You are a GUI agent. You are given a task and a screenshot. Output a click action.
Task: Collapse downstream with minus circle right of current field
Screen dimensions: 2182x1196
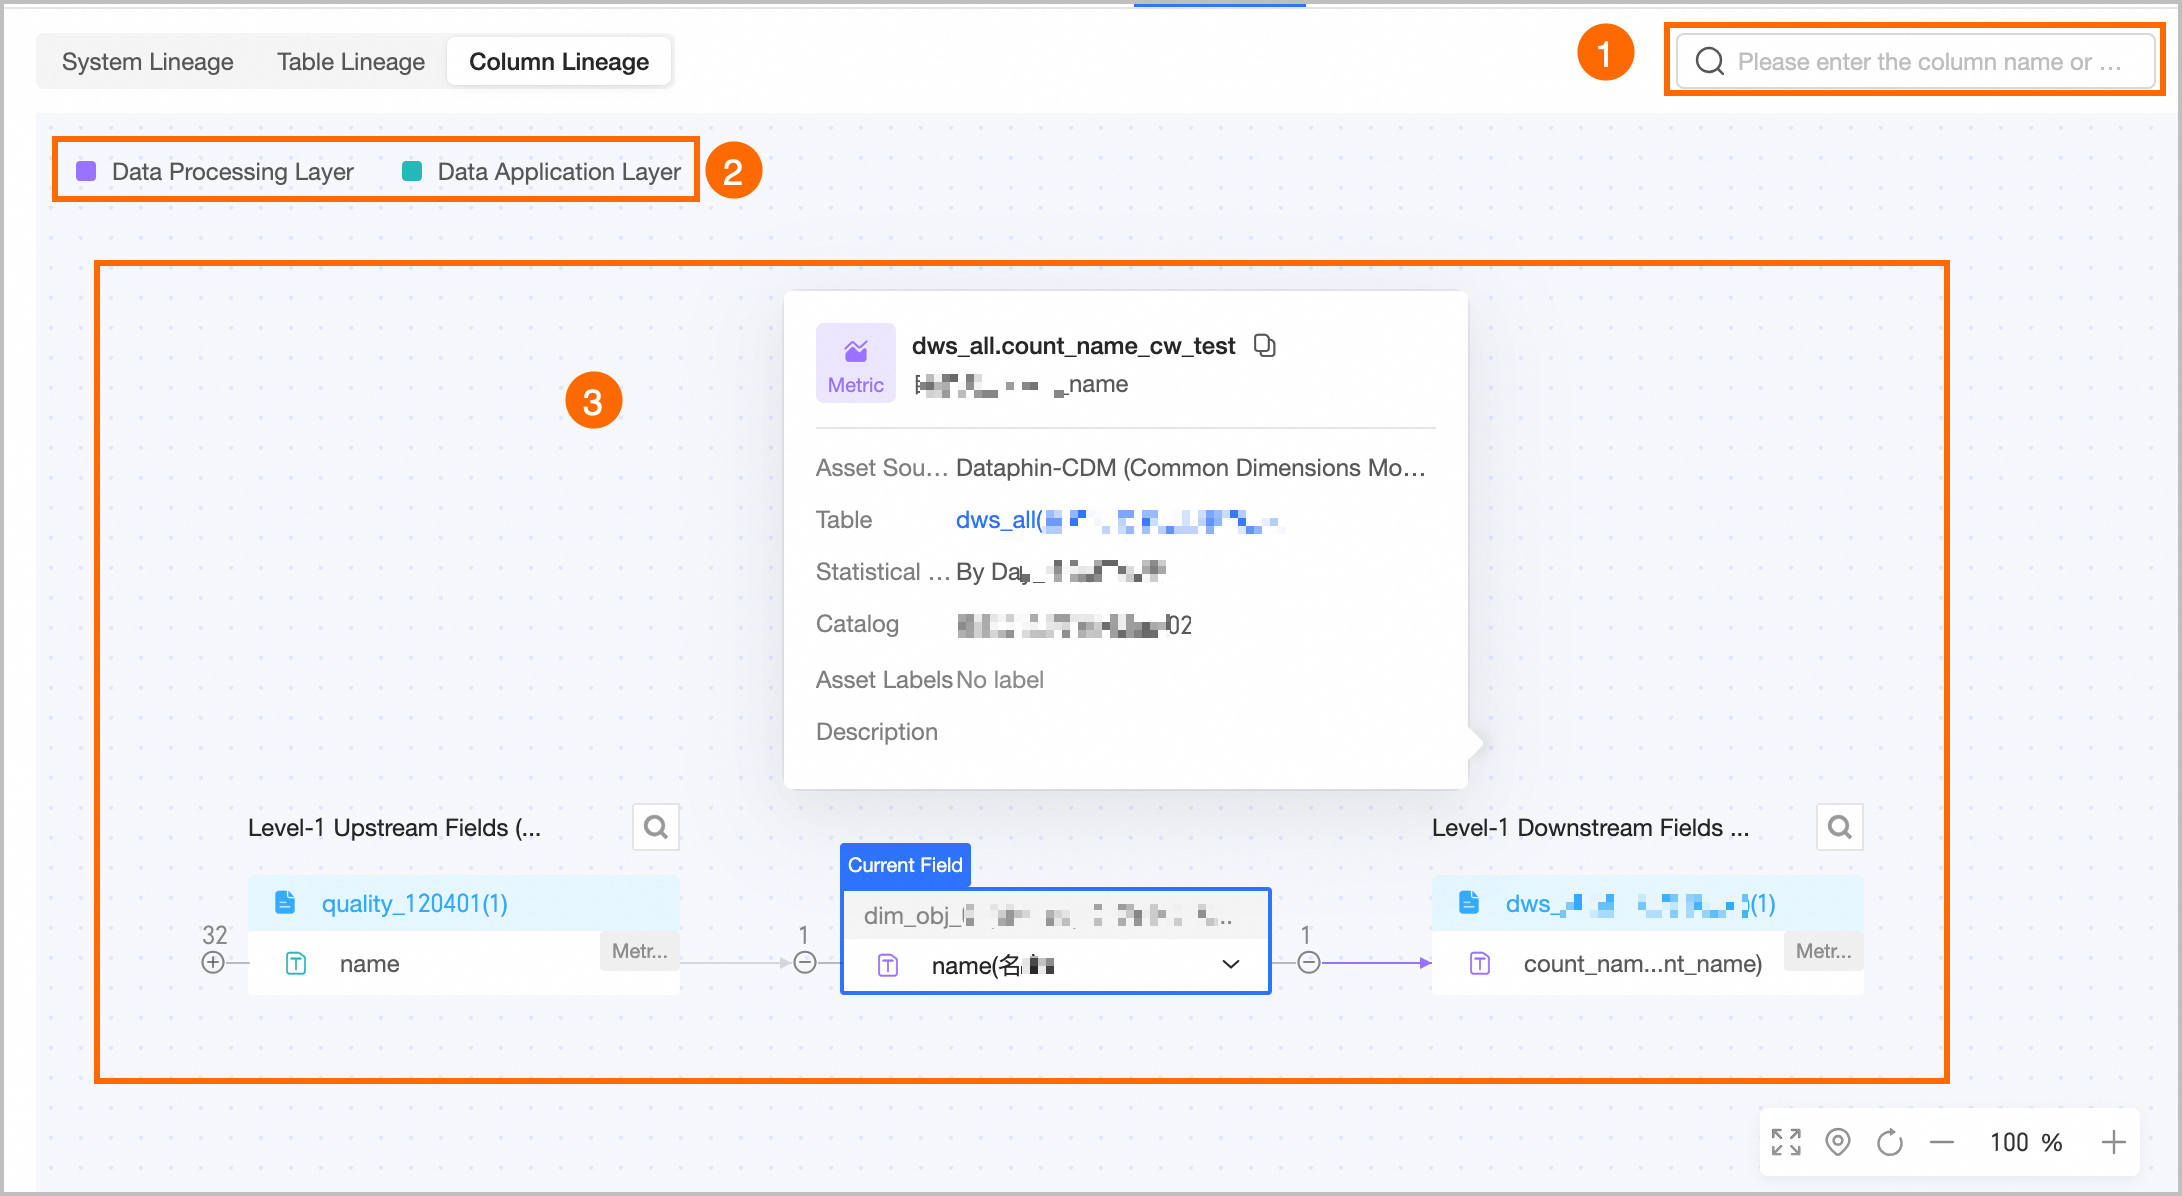point(1309,963)
